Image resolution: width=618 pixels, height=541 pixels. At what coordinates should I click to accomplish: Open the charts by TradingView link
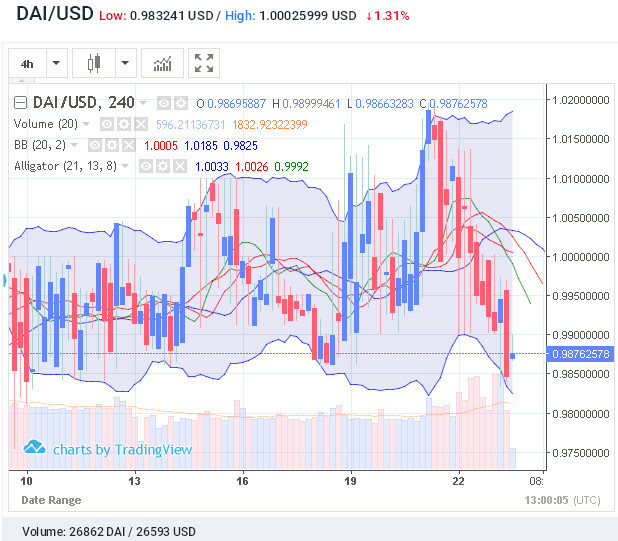pos(108,449)
